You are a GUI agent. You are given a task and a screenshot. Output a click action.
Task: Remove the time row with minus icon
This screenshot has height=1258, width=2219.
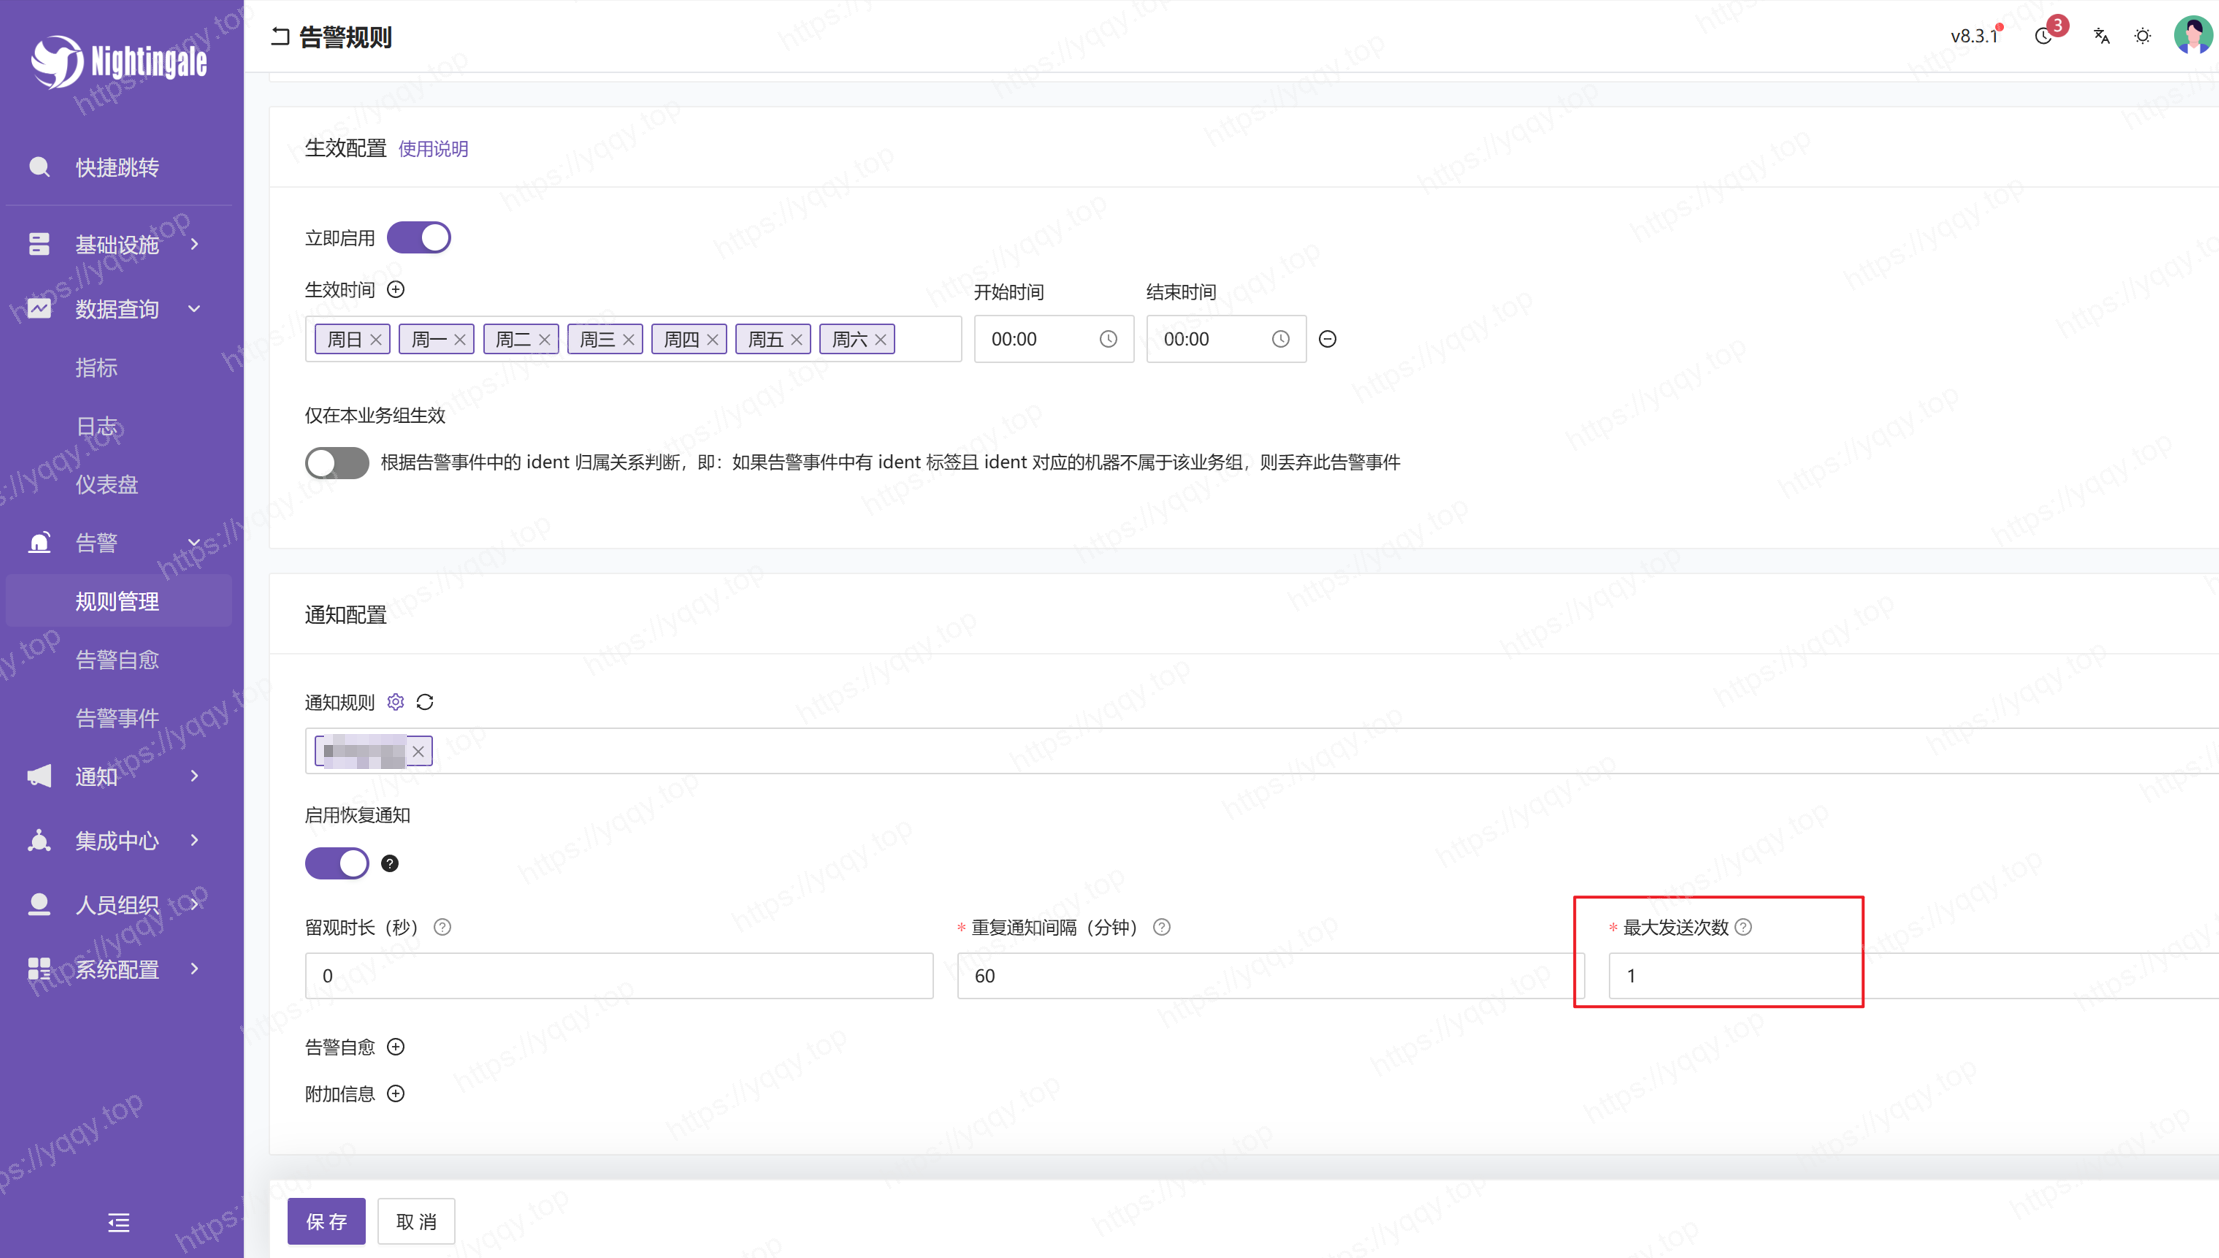(x=1327, y=339)
